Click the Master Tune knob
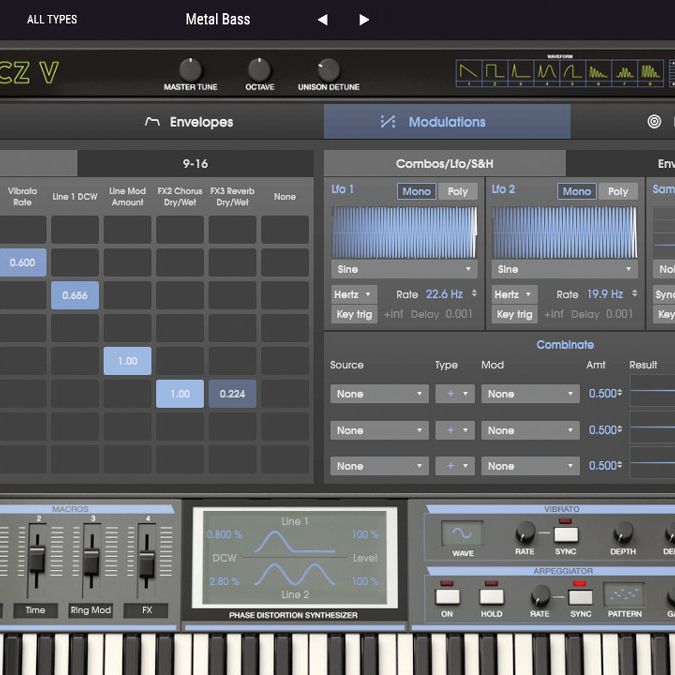The height and width of the screenshot is (675, 675). (x=190, y=69)
